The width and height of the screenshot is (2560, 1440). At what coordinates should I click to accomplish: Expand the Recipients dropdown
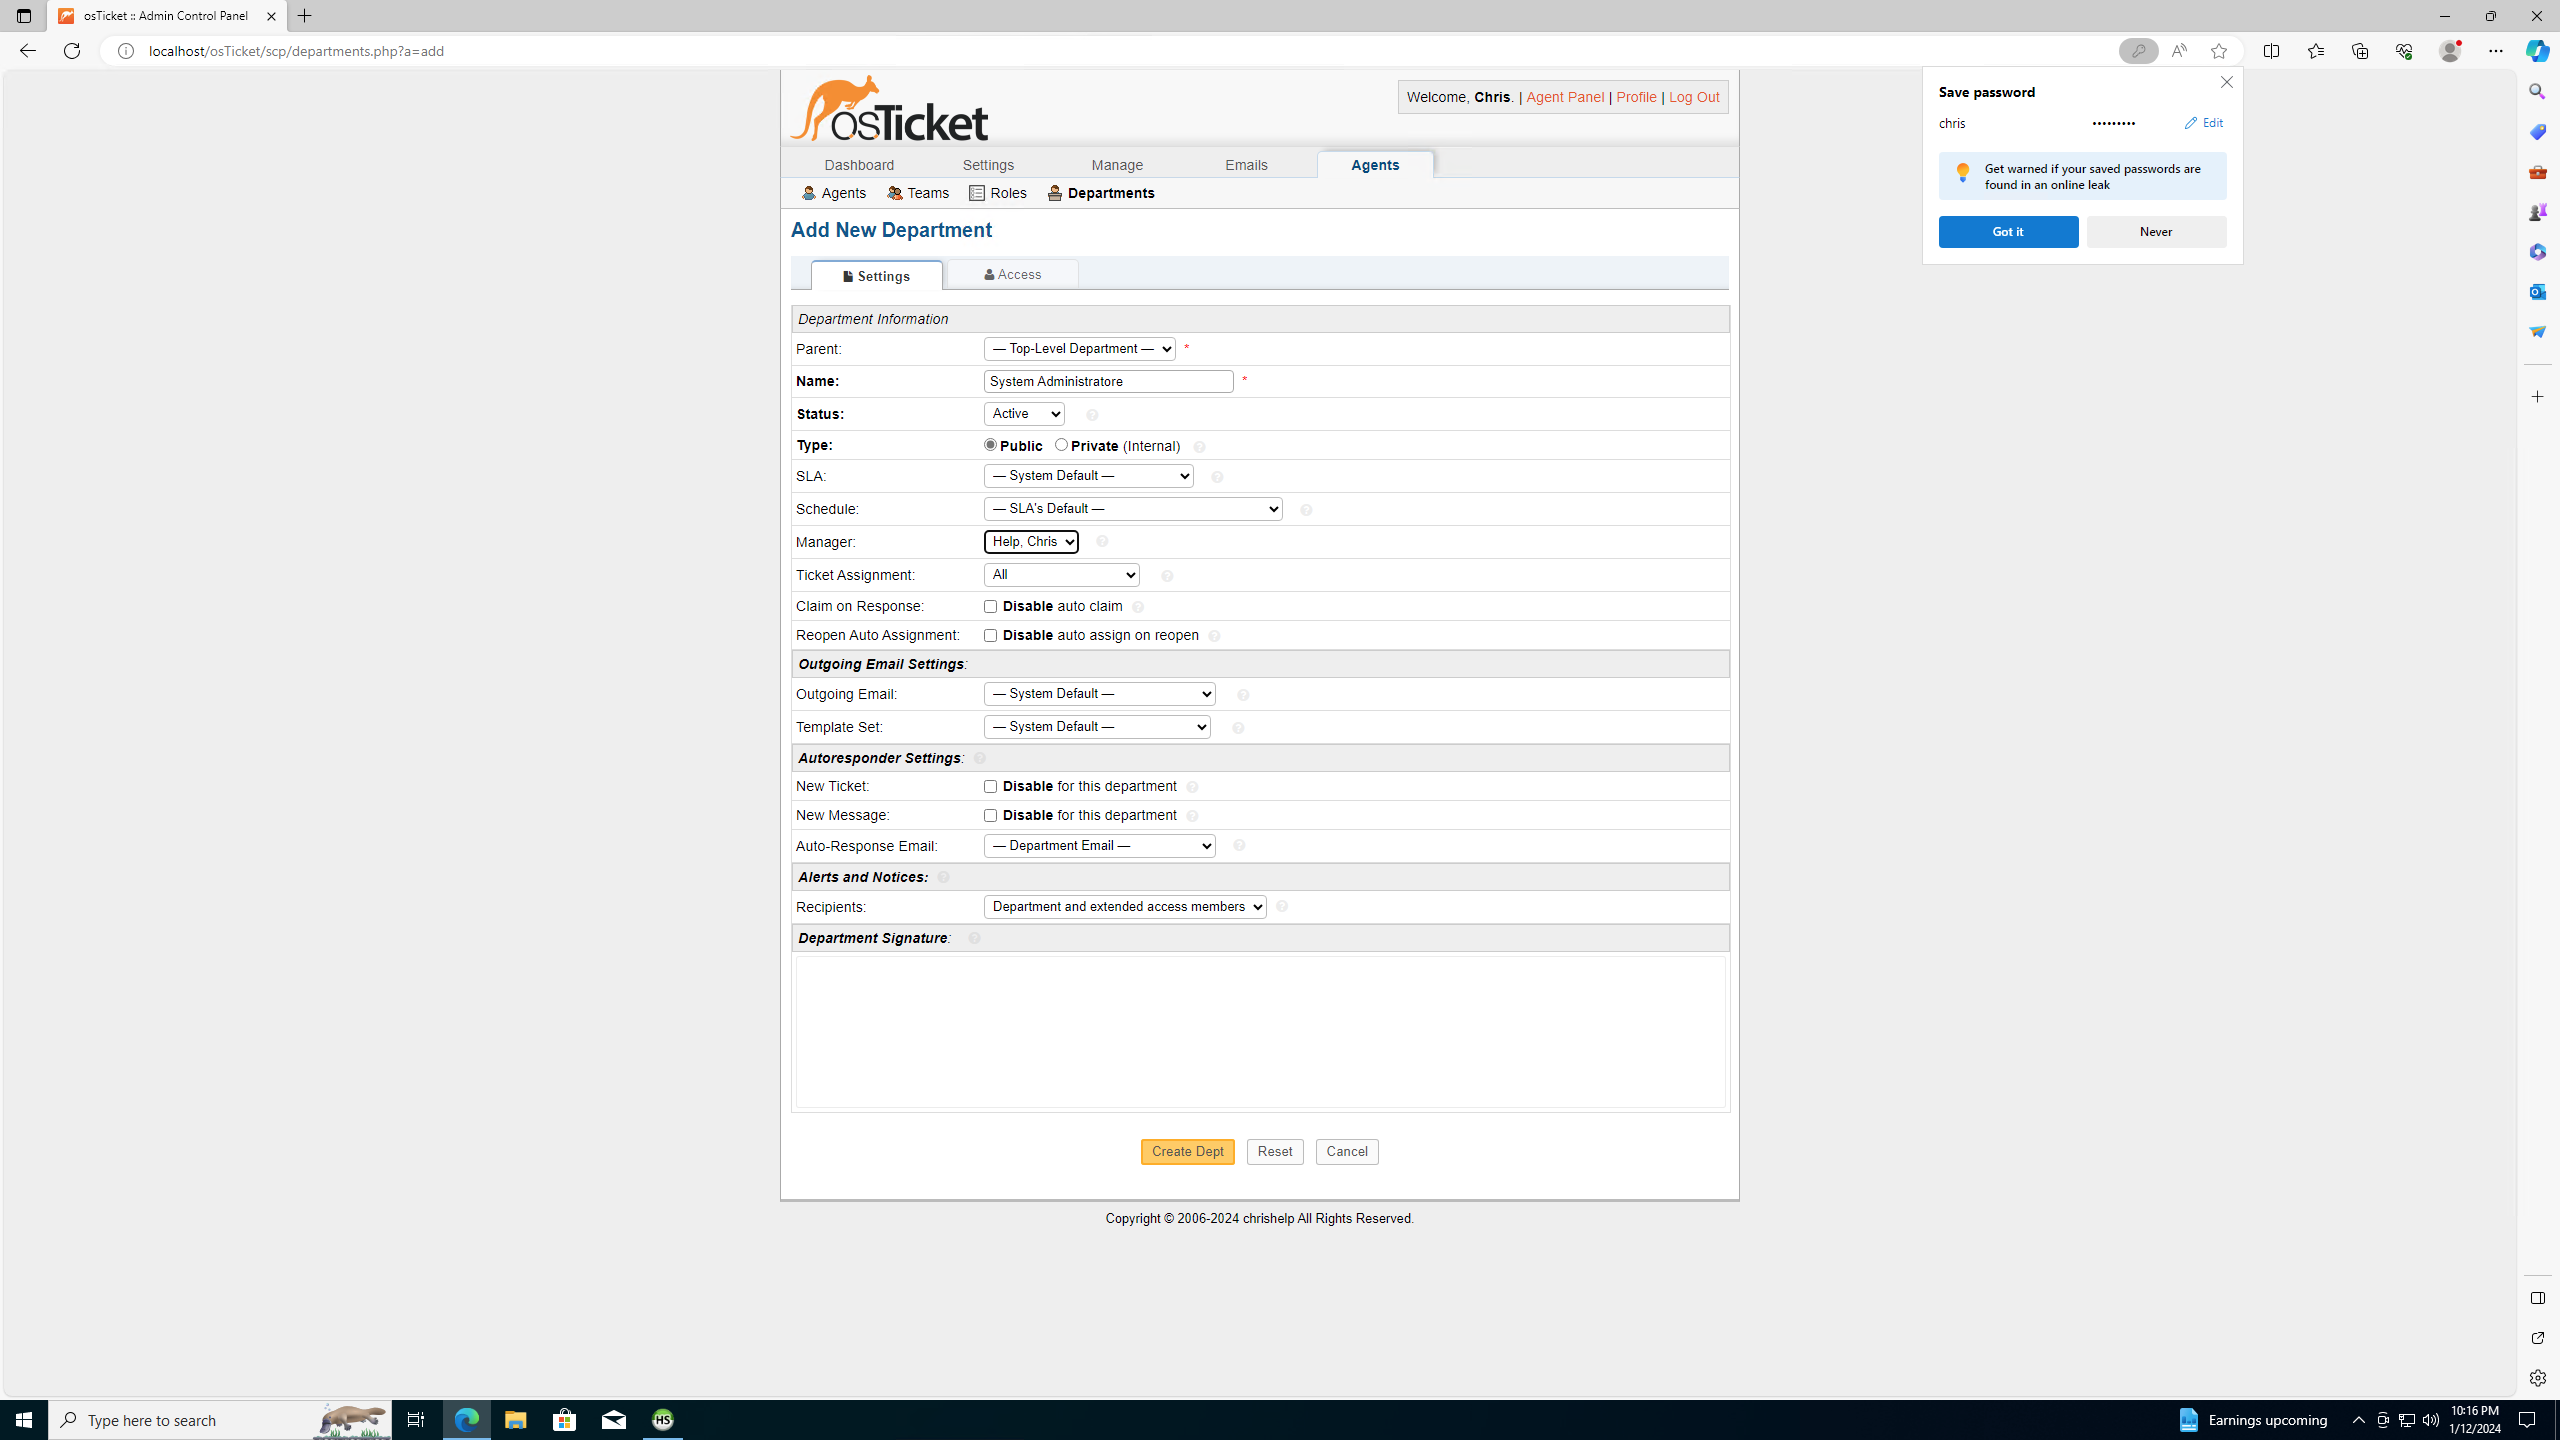[1124, 907]
